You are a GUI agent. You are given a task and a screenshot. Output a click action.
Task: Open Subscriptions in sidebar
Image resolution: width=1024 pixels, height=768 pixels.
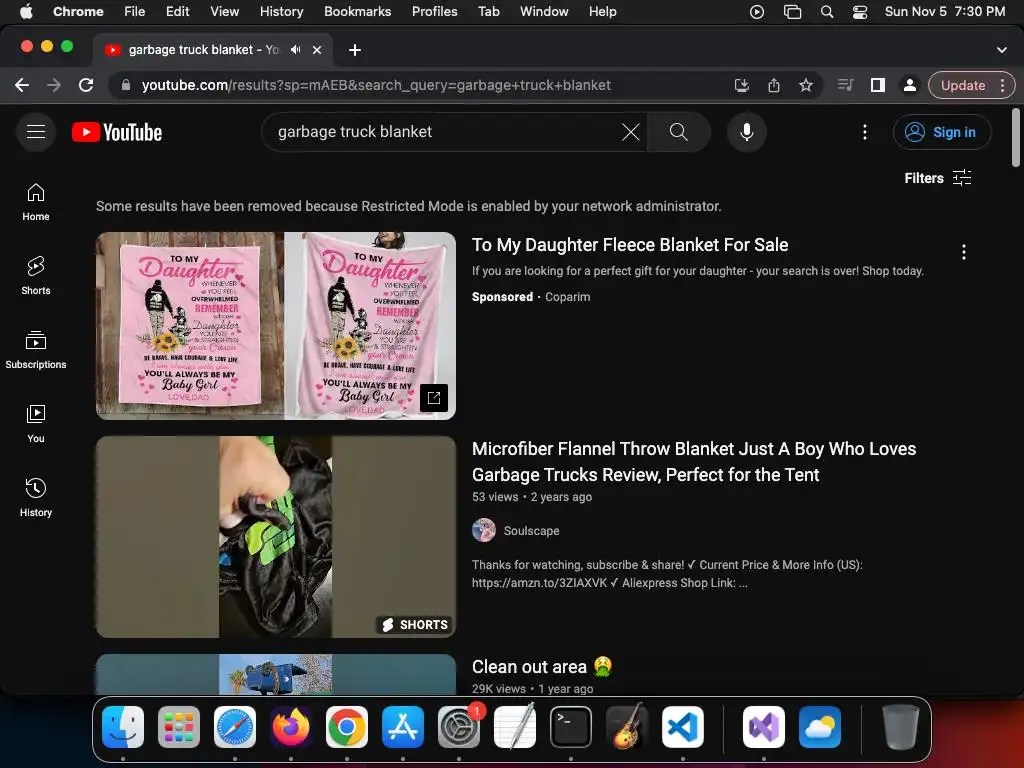(x=36, y=349)
